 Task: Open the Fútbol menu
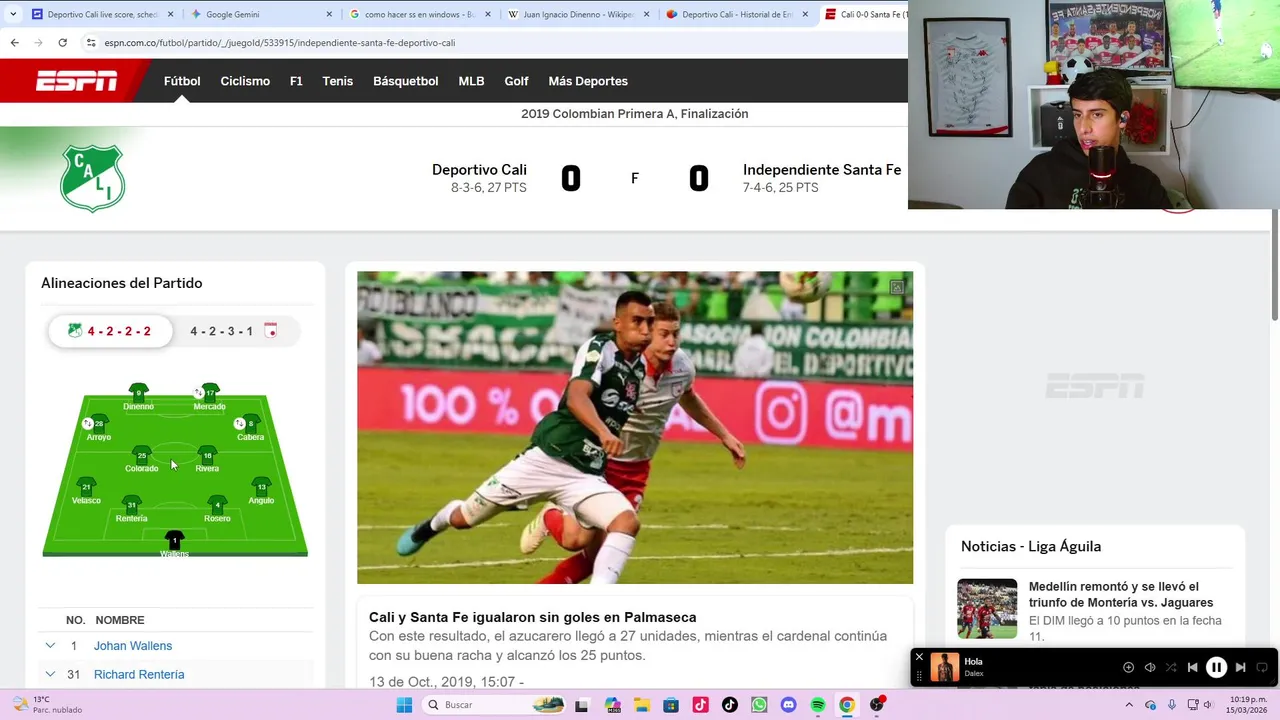click(182, 81)
